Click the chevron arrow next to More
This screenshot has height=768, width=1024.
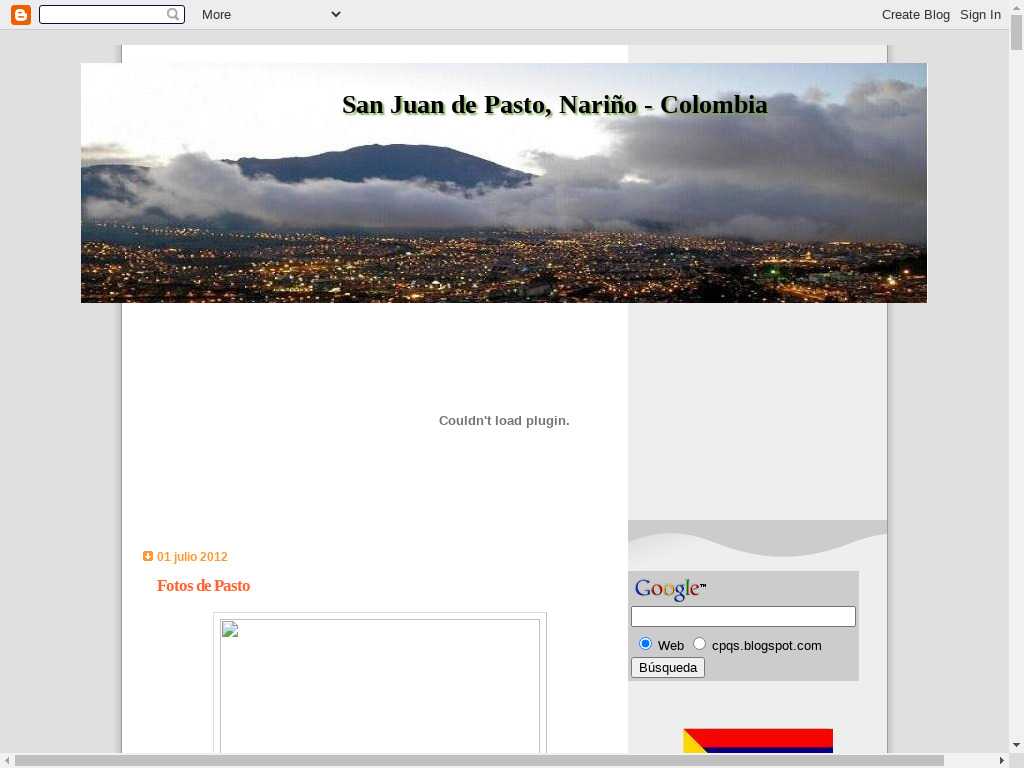coord(335,14)
